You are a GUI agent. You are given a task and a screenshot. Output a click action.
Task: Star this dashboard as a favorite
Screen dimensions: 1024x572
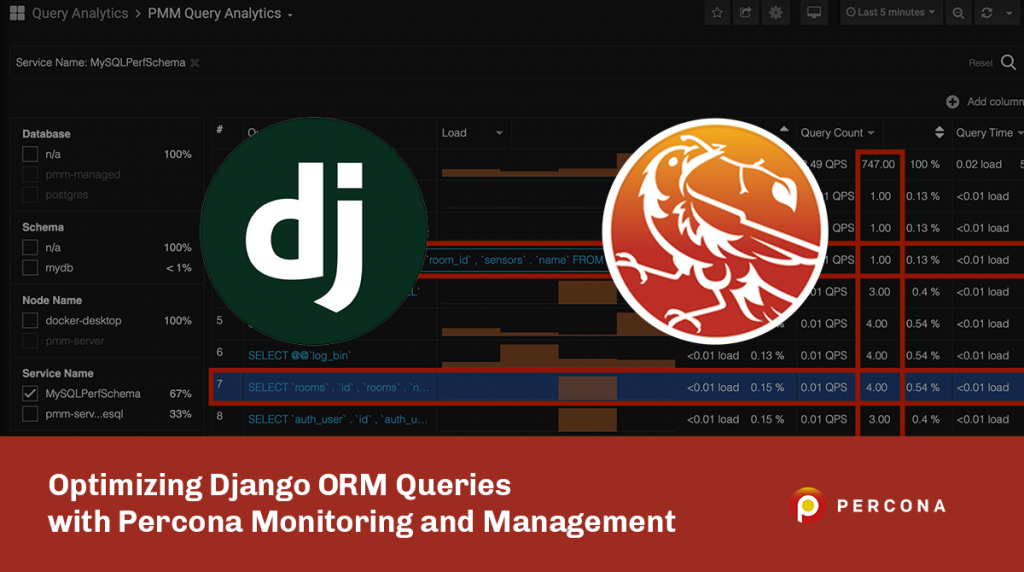point(718,13)
